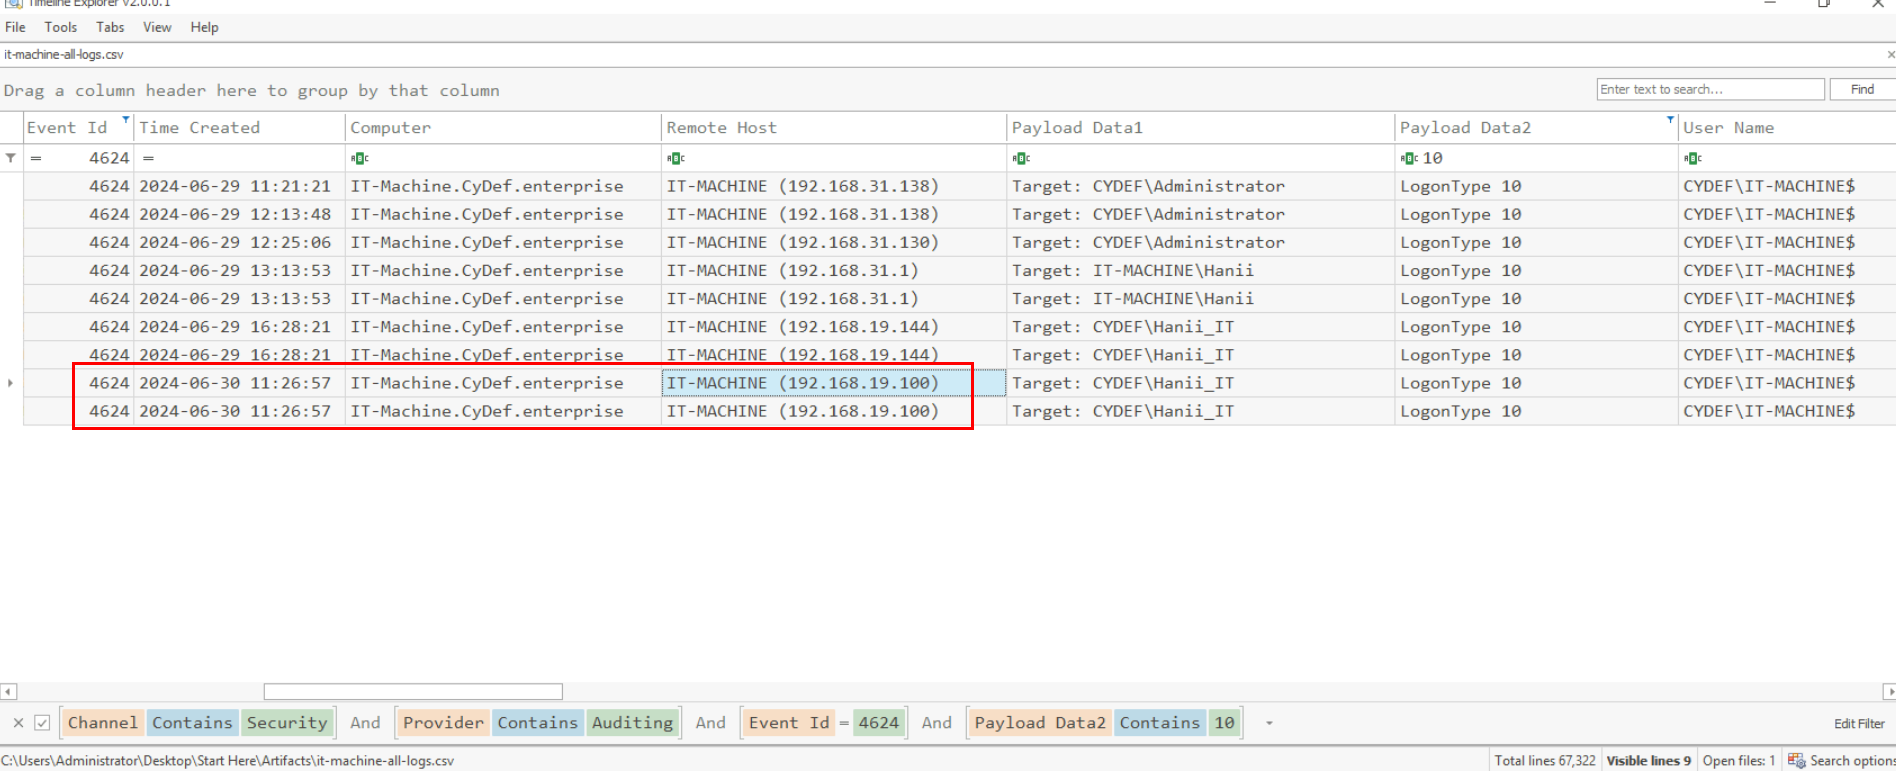Expand the recent filters dropdown arrow
1896x771 pixels.
click(1269, 723)
